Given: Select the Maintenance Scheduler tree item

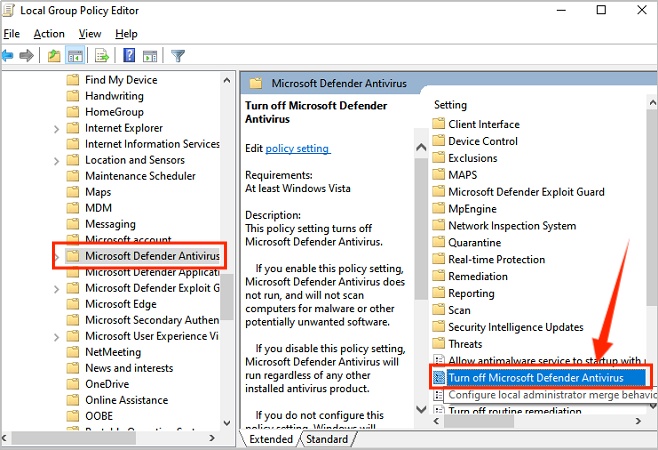Looking at the screenshot, I should (140, 175).
